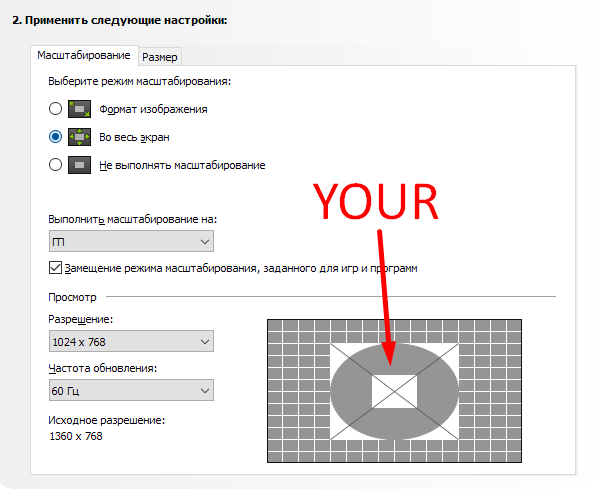Click the Применить следующие настройки heading
Image resolution: width=594 pixels, height=500 pixels.
pos(120,20)
